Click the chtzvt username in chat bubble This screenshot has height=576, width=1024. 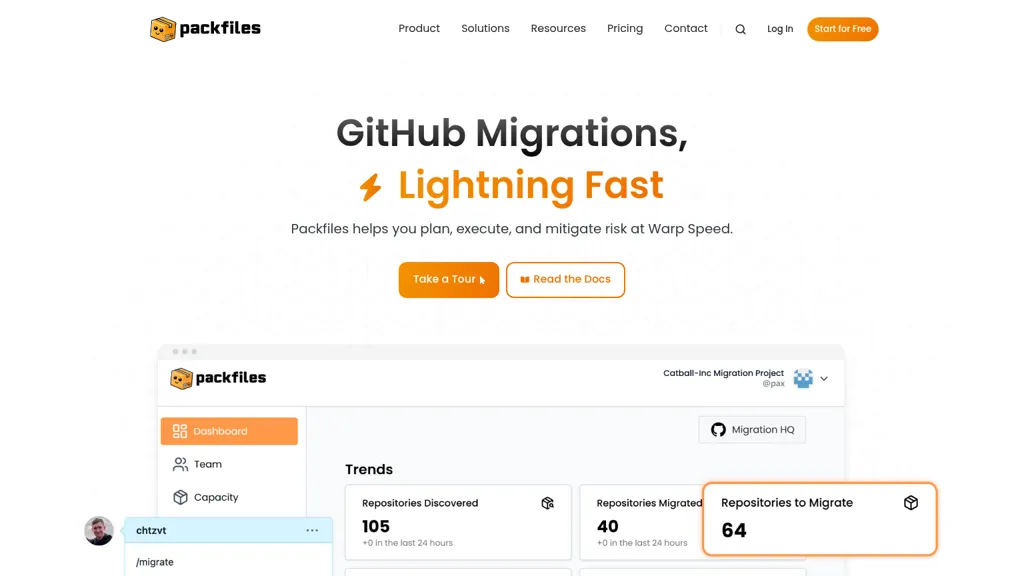click(151, 530)
